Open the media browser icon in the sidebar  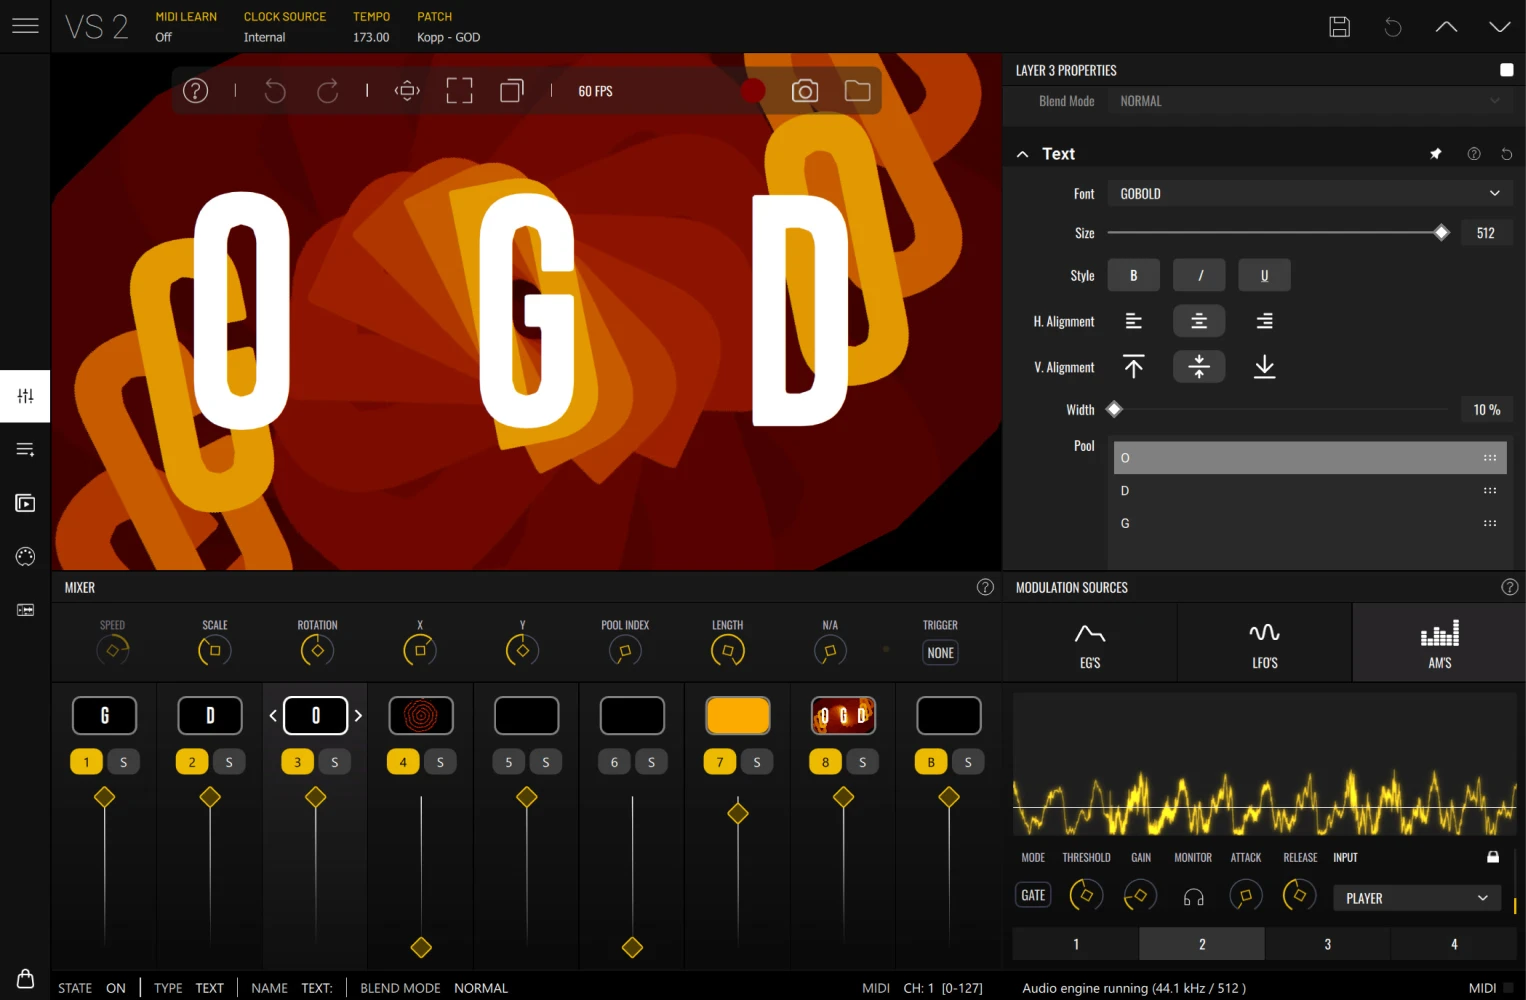coord(25,503)
